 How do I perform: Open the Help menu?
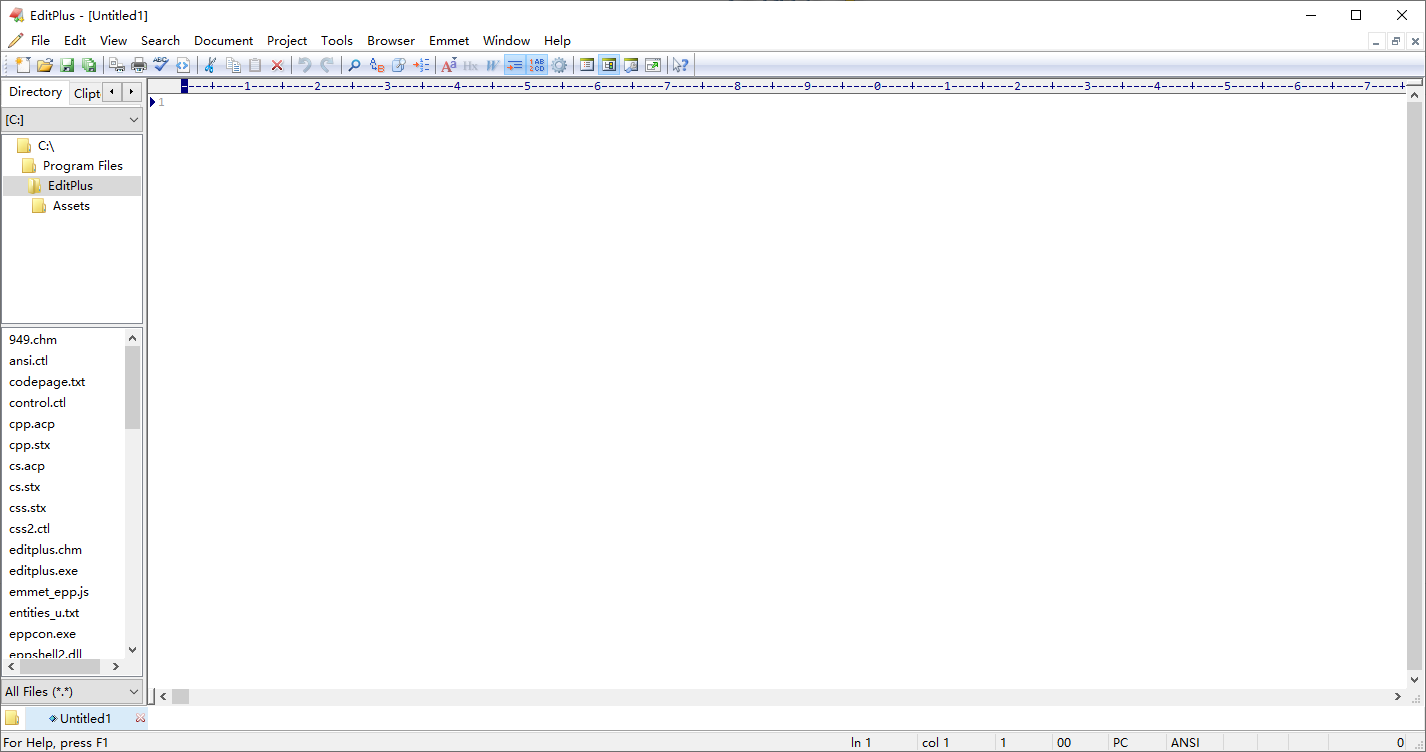click(x=557, y=41)
